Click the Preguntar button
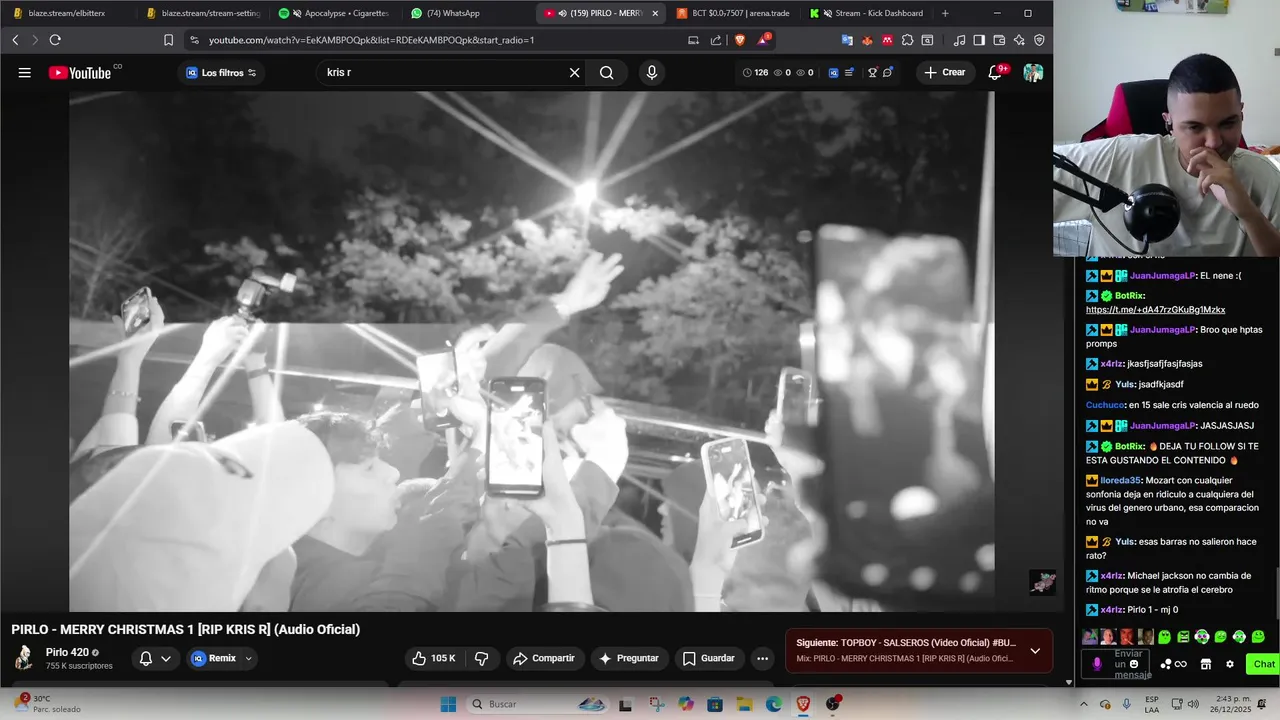Screen dimensions: 1280x720 tap(628, 658)
